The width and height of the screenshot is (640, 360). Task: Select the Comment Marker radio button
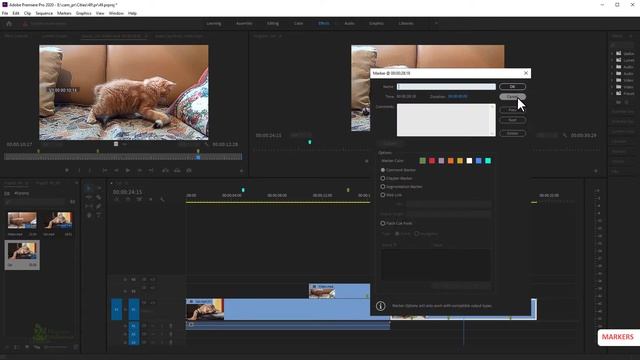[x=383, y=170]
